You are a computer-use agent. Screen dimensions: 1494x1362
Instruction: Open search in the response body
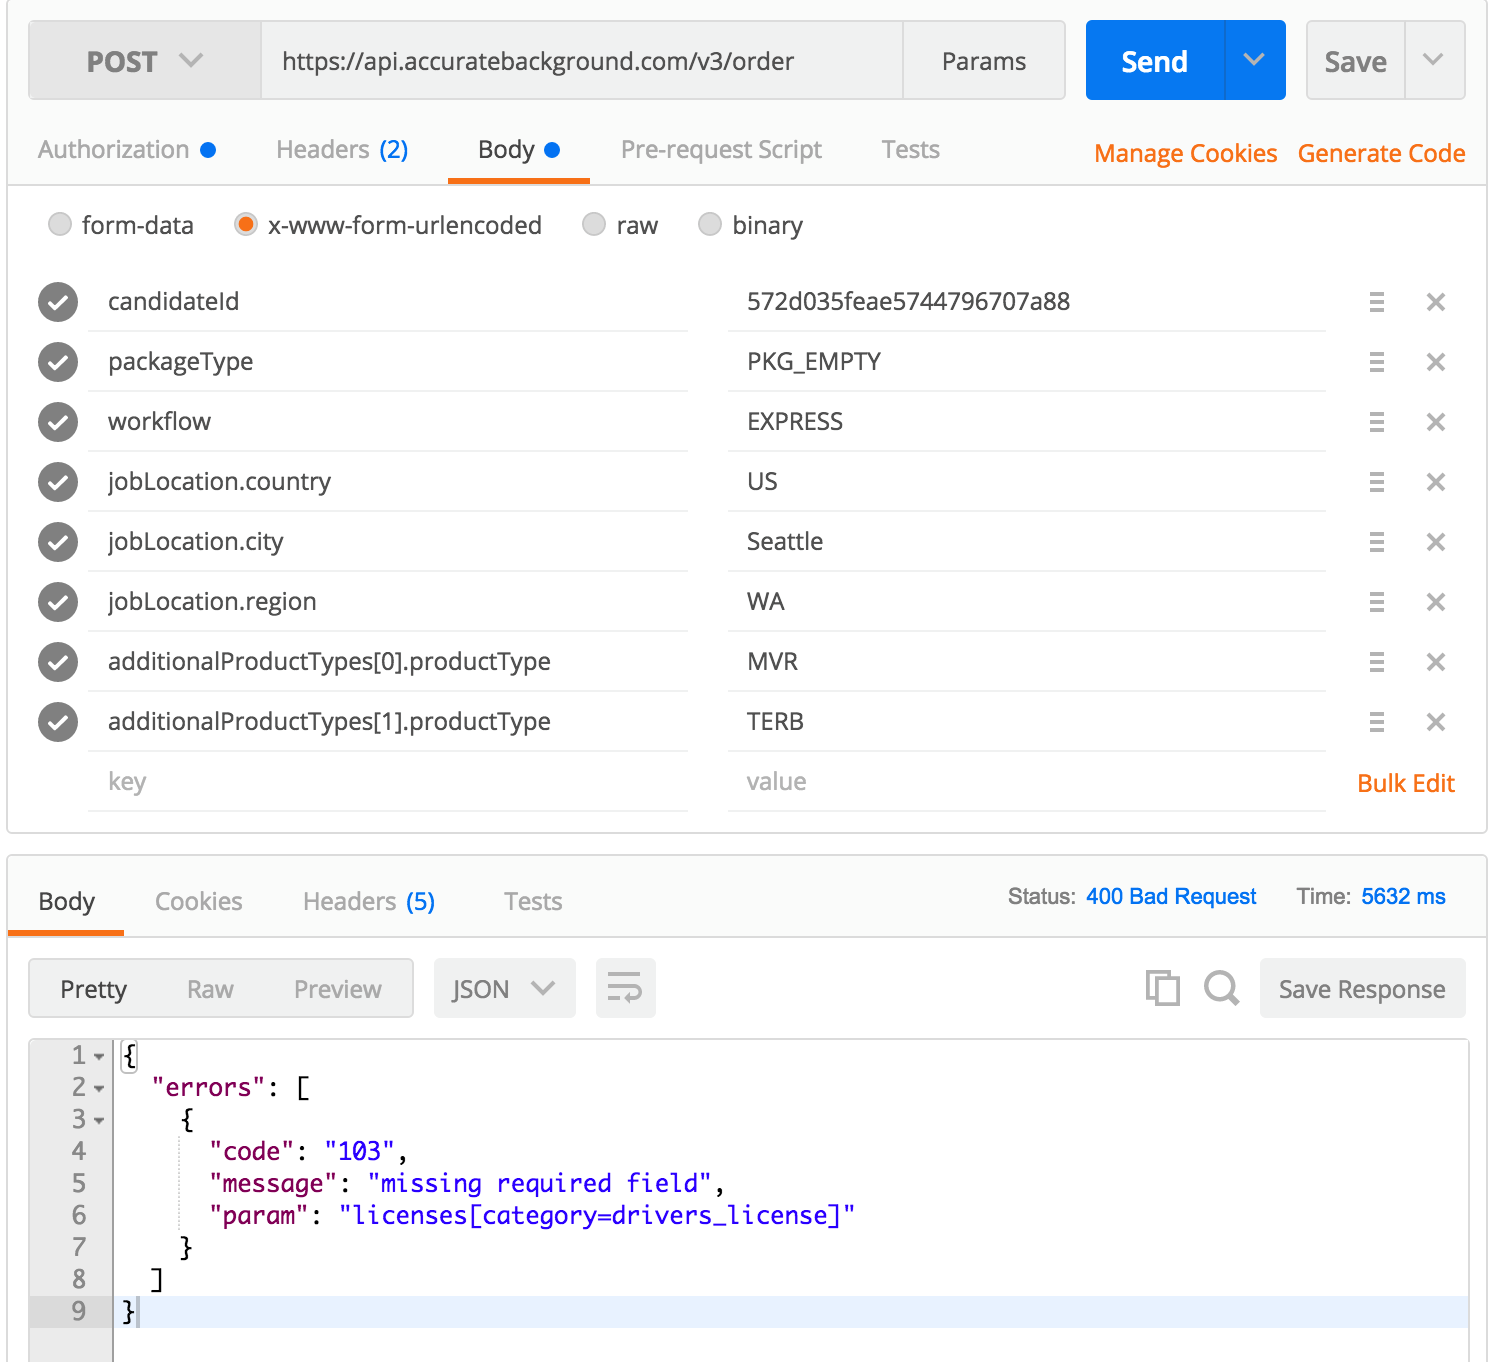(1221, 988)
